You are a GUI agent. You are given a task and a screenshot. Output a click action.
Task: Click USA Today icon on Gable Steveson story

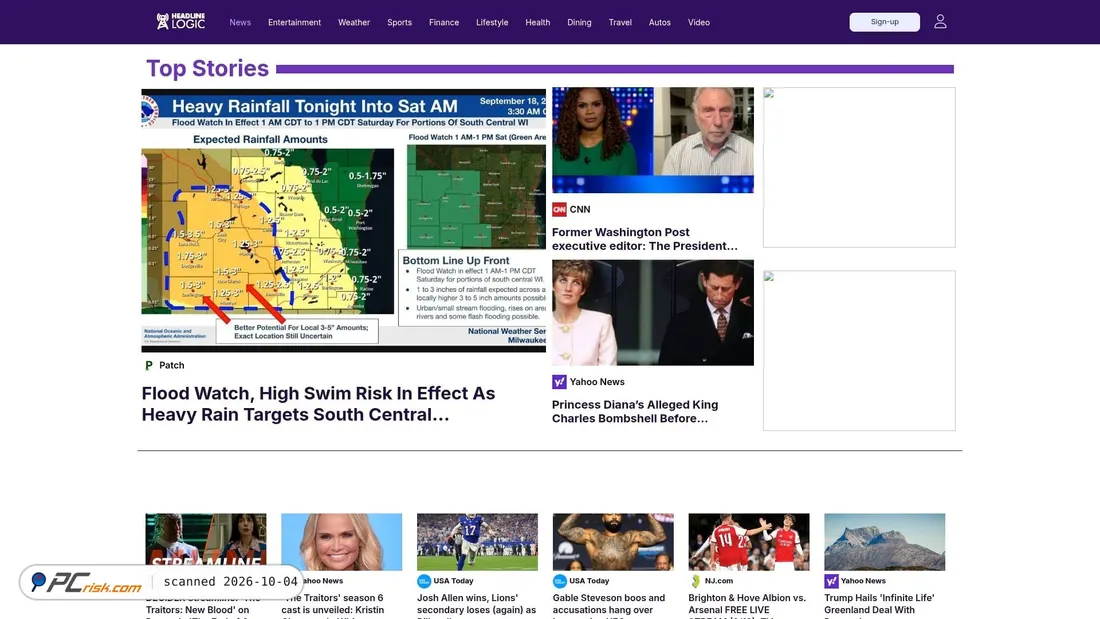[559, 581]
